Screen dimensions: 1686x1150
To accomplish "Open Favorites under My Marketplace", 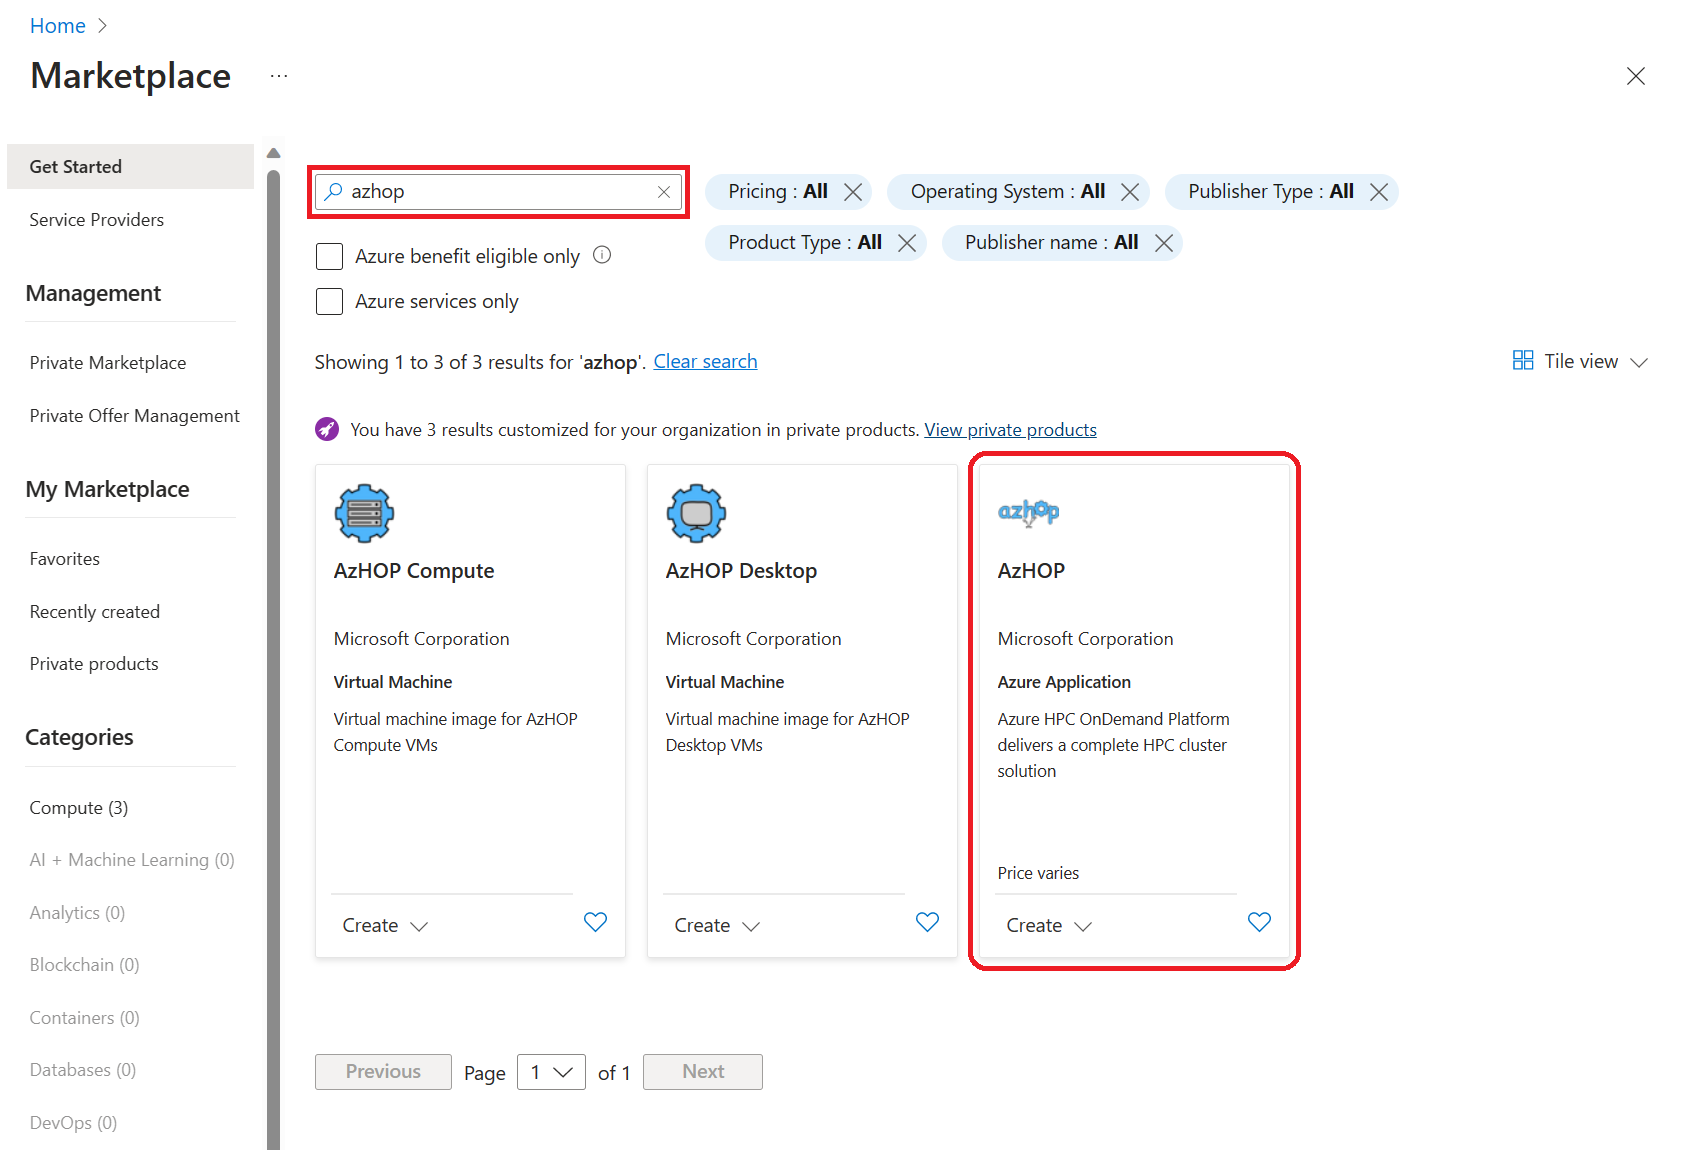I will 65,559.
